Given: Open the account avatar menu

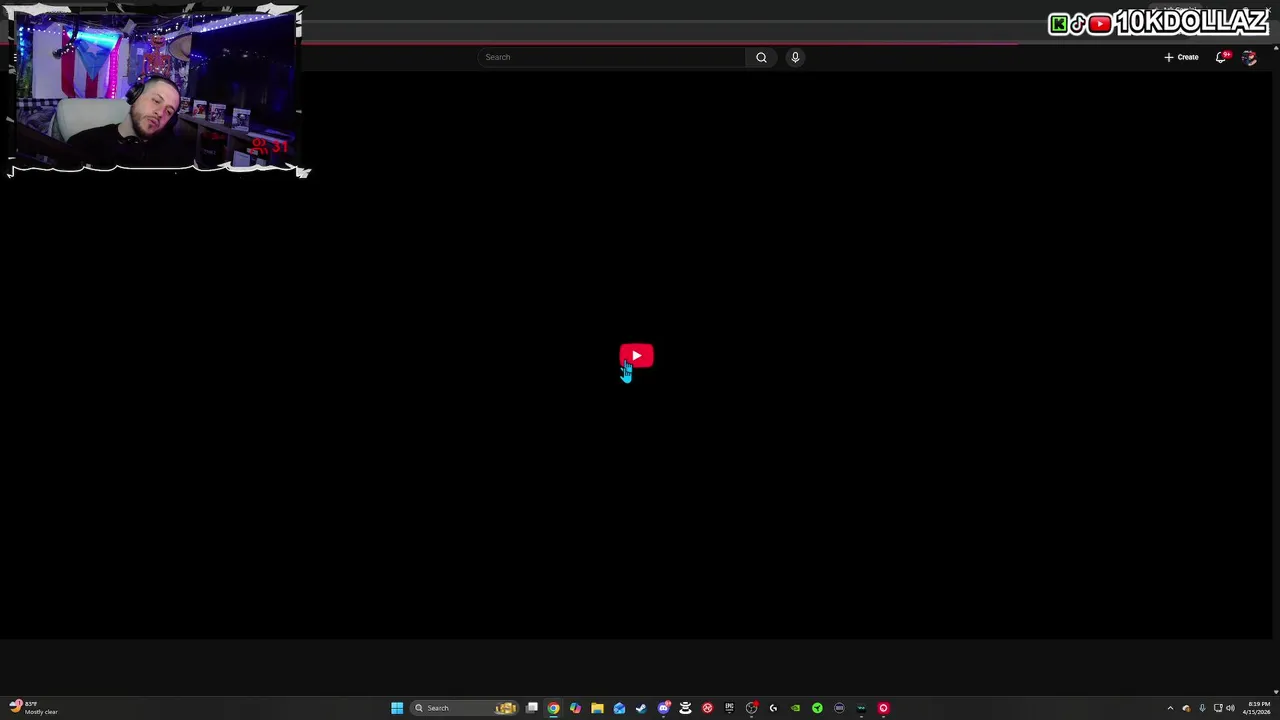Looking at the screenshot, I should [x=1249, y=57].
